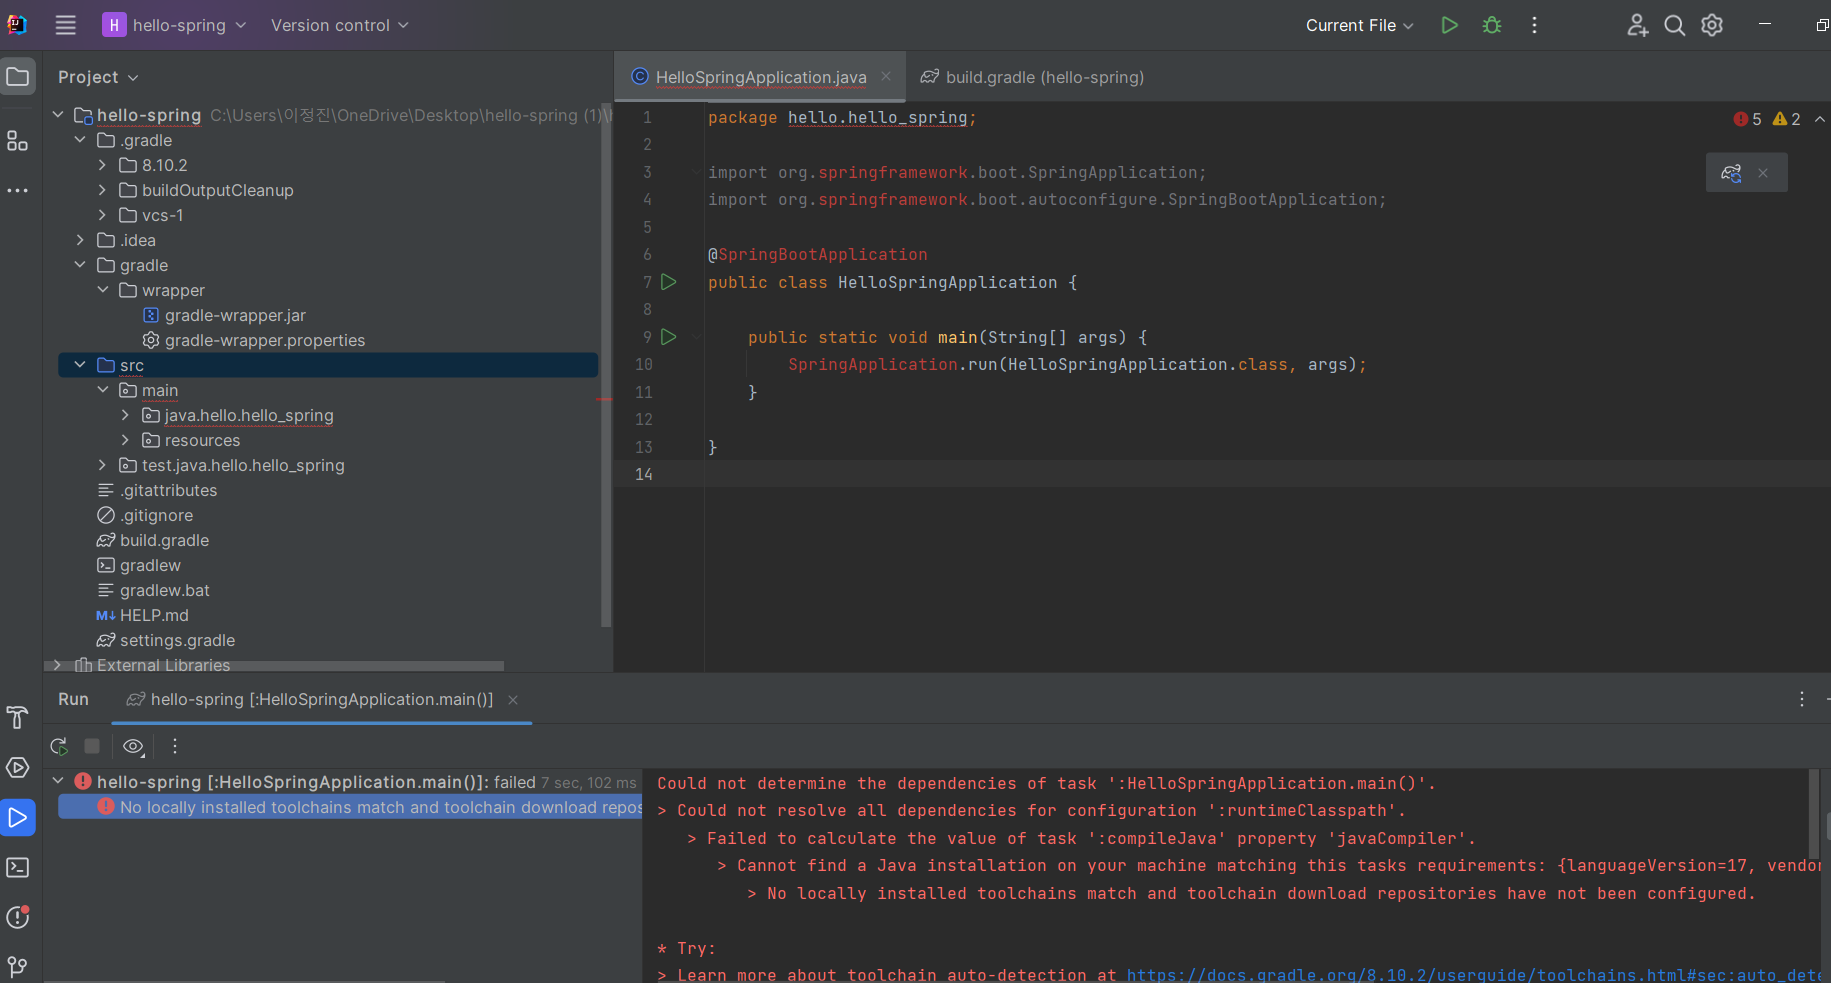Collapse the failed hello-spring run node

pos(58,781)
